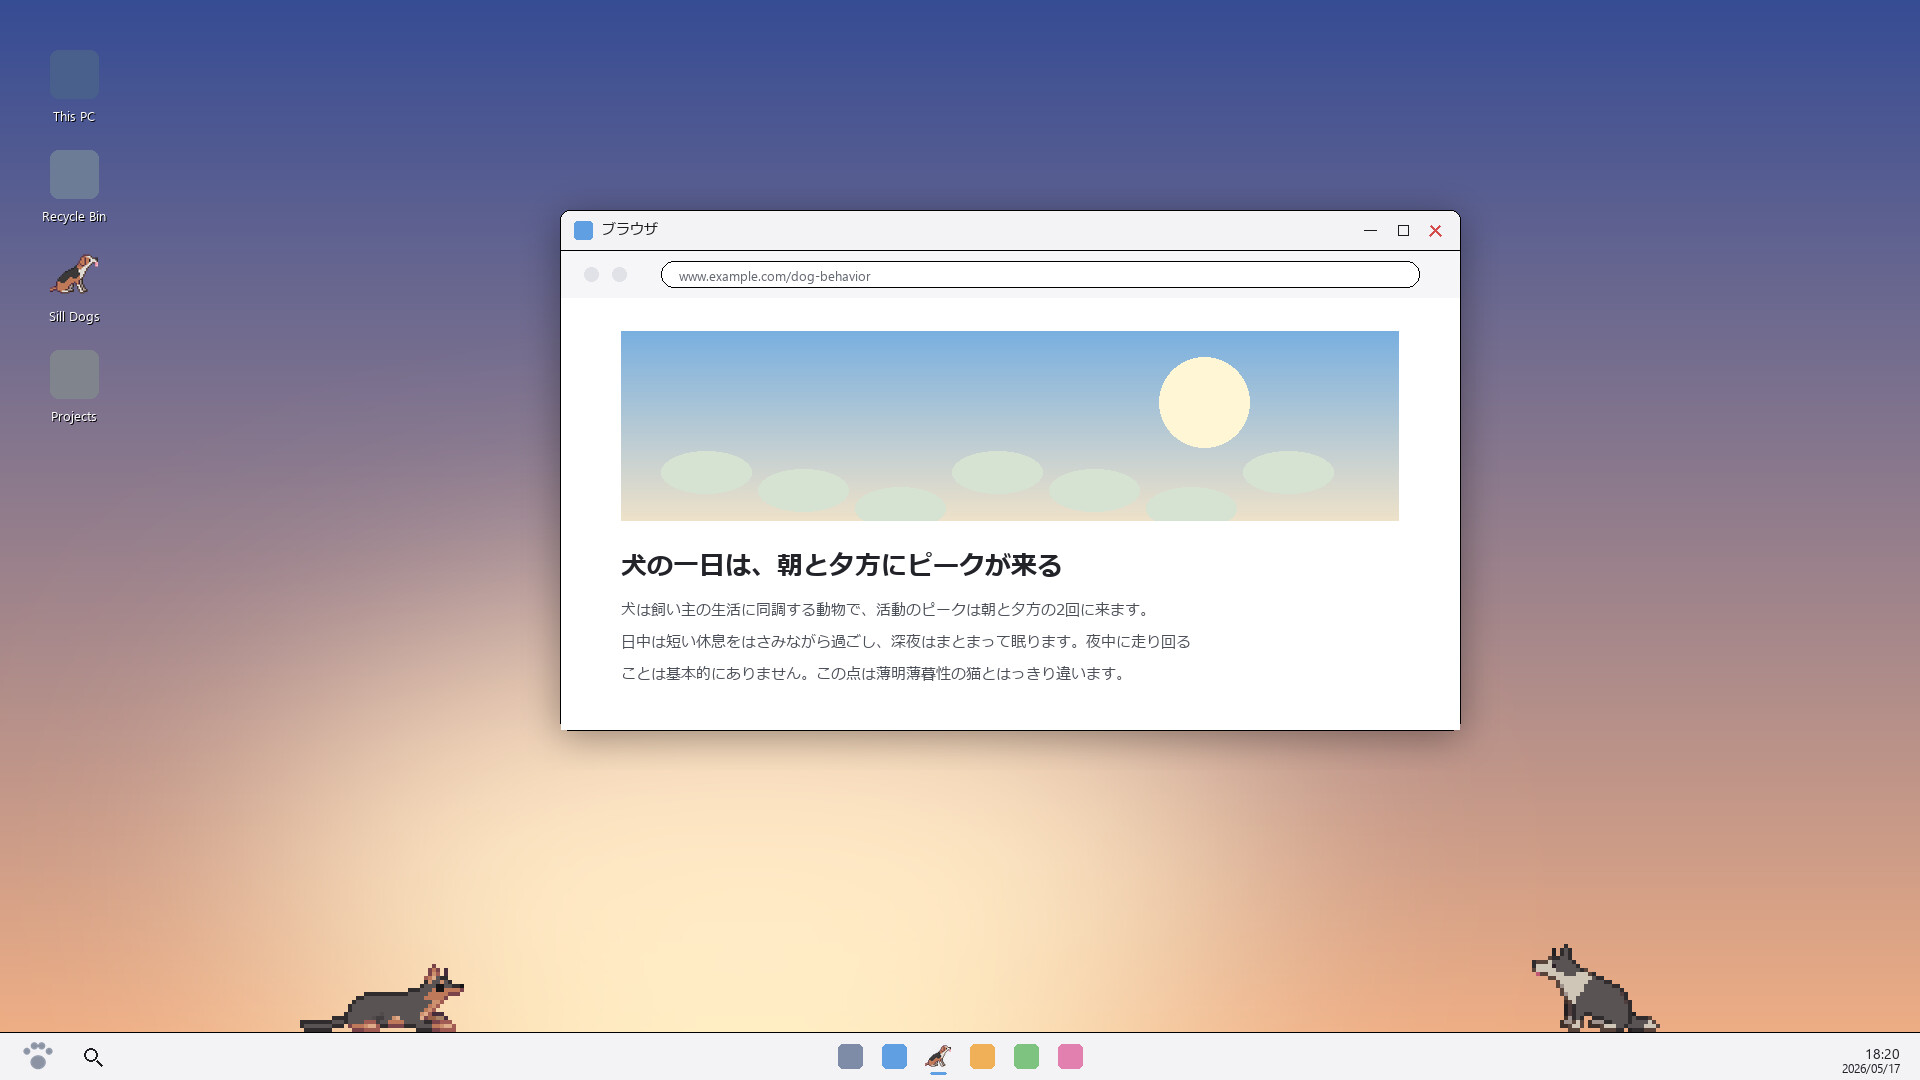
Task: Click the taskbar clock showing 18:20
Action: pyautogui.click(x=1881, y=1053)
